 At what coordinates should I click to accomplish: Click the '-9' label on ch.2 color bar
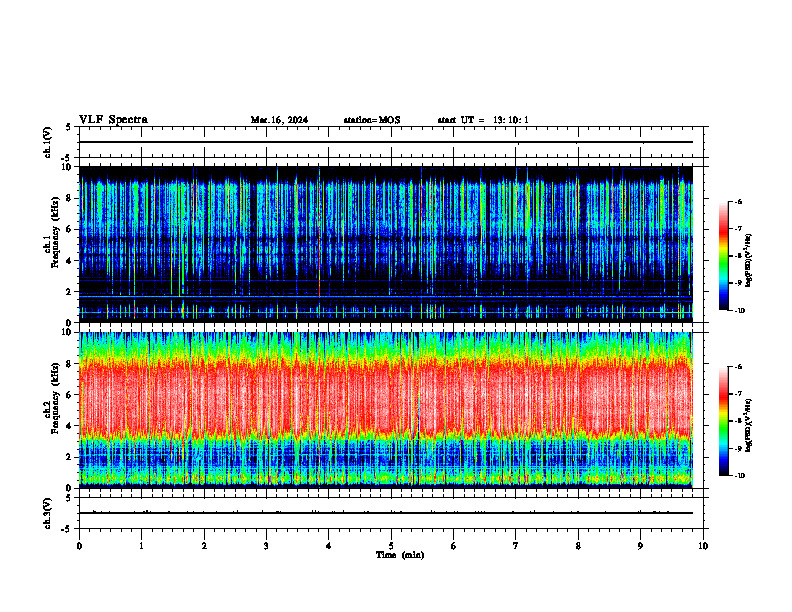tap(738, 448)
